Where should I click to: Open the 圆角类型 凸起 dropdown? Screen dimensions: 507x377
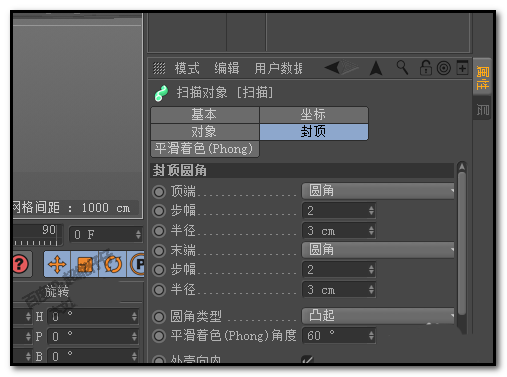tap(378, 315)
